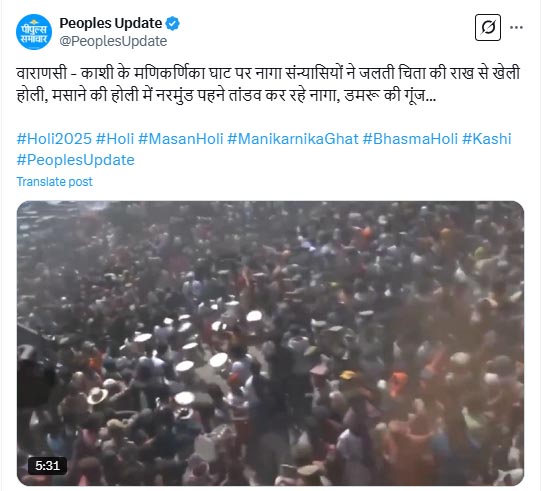Click Translate post
Screen dimensions: 541x491
point(55,182)
